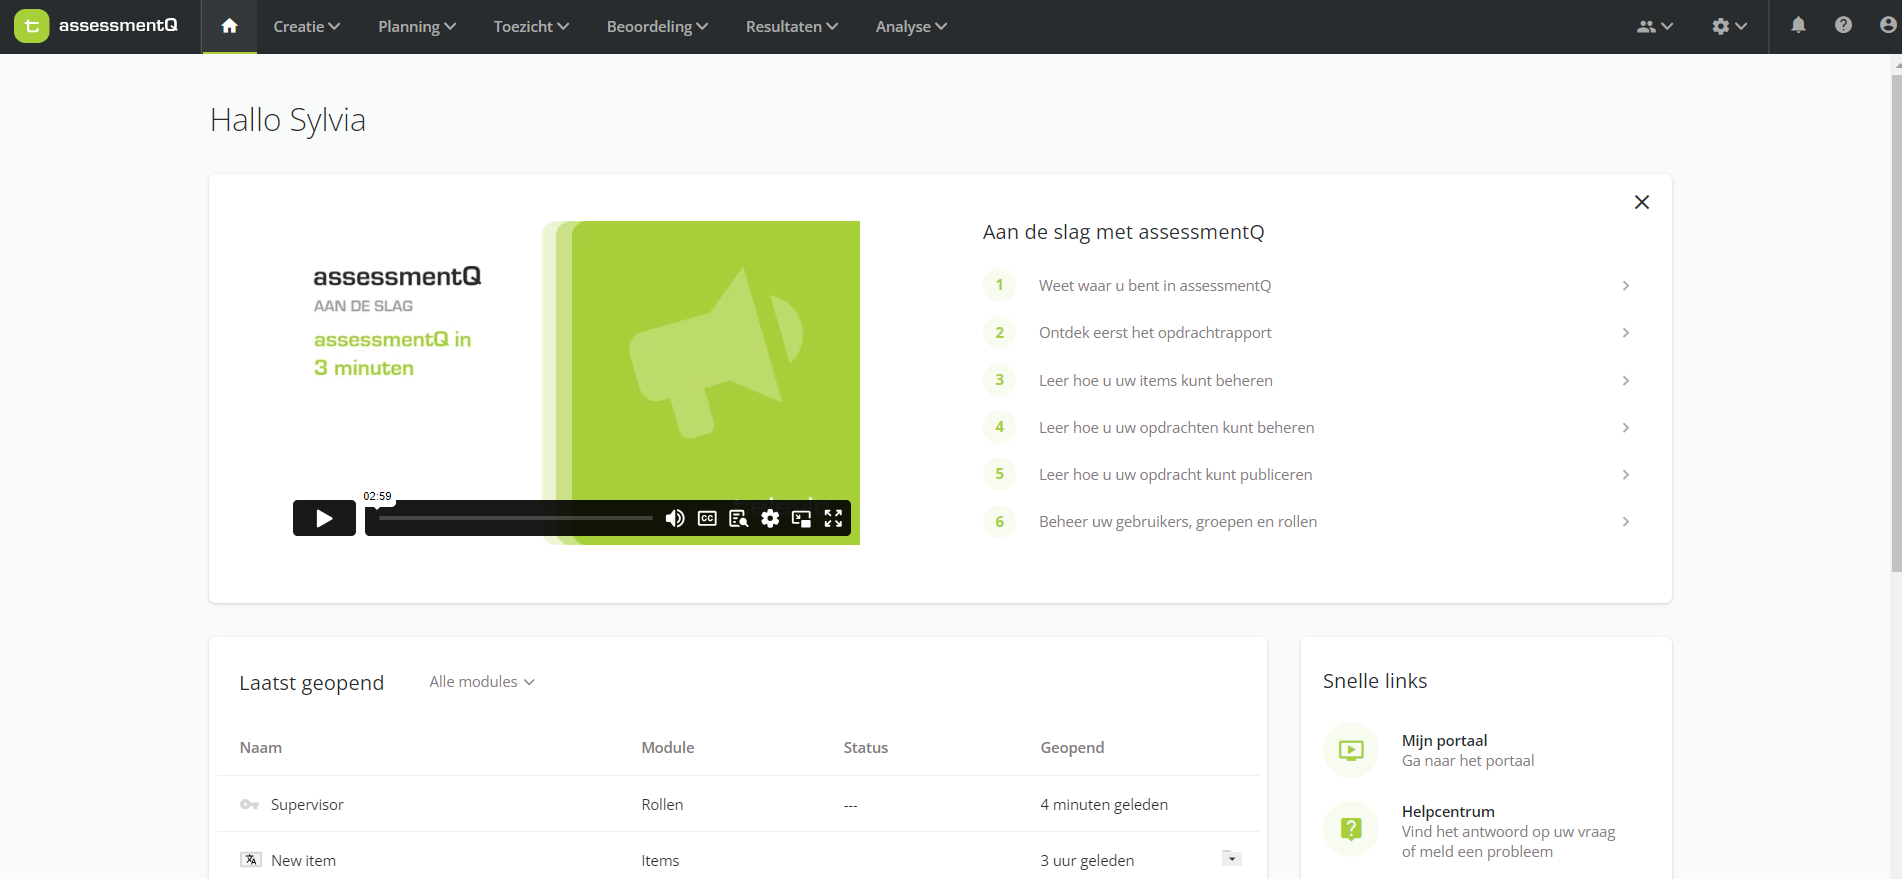Open the Mijn portaal quick link
This screenshot has height=879, width=1902.
pyautogui.click(x=1468, y=751)
